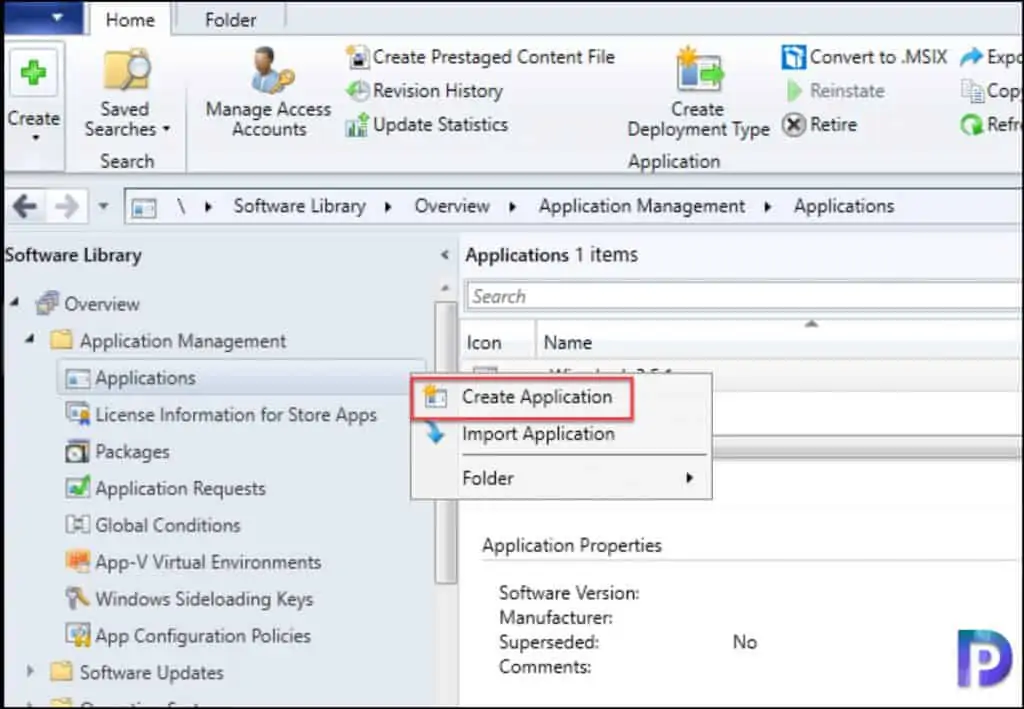Select the Home ribbon tab

130,20
